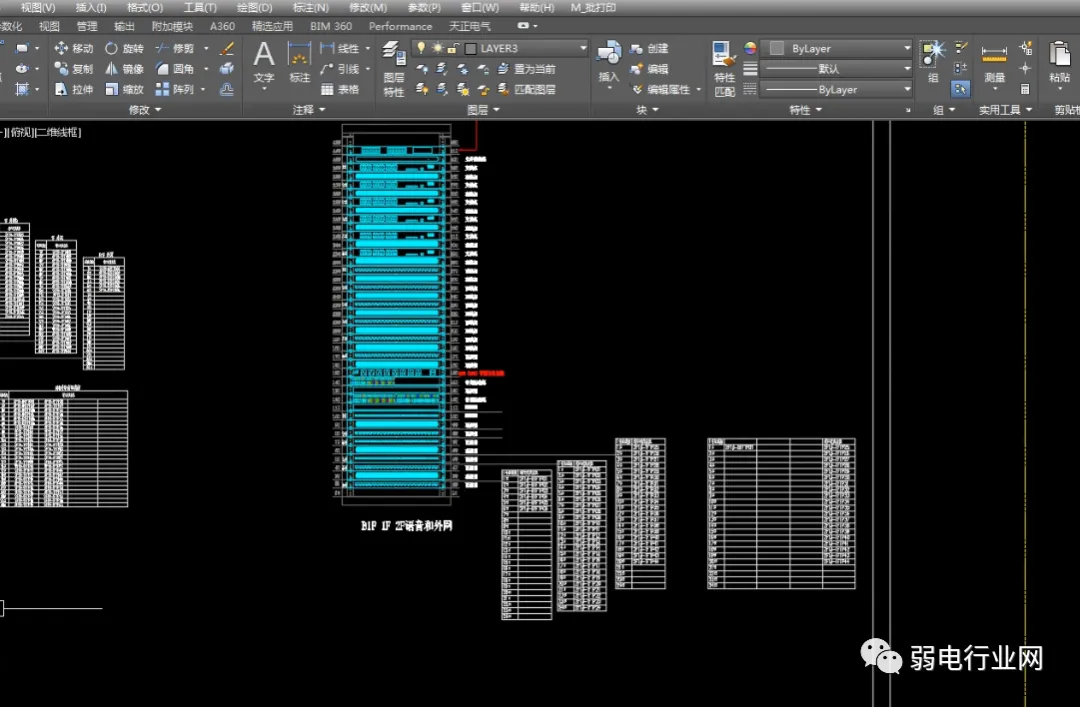Viewport: 1080px width, 707px height.
Task: Select the 线性 linear dimension tool
Action: click(340, 48)
